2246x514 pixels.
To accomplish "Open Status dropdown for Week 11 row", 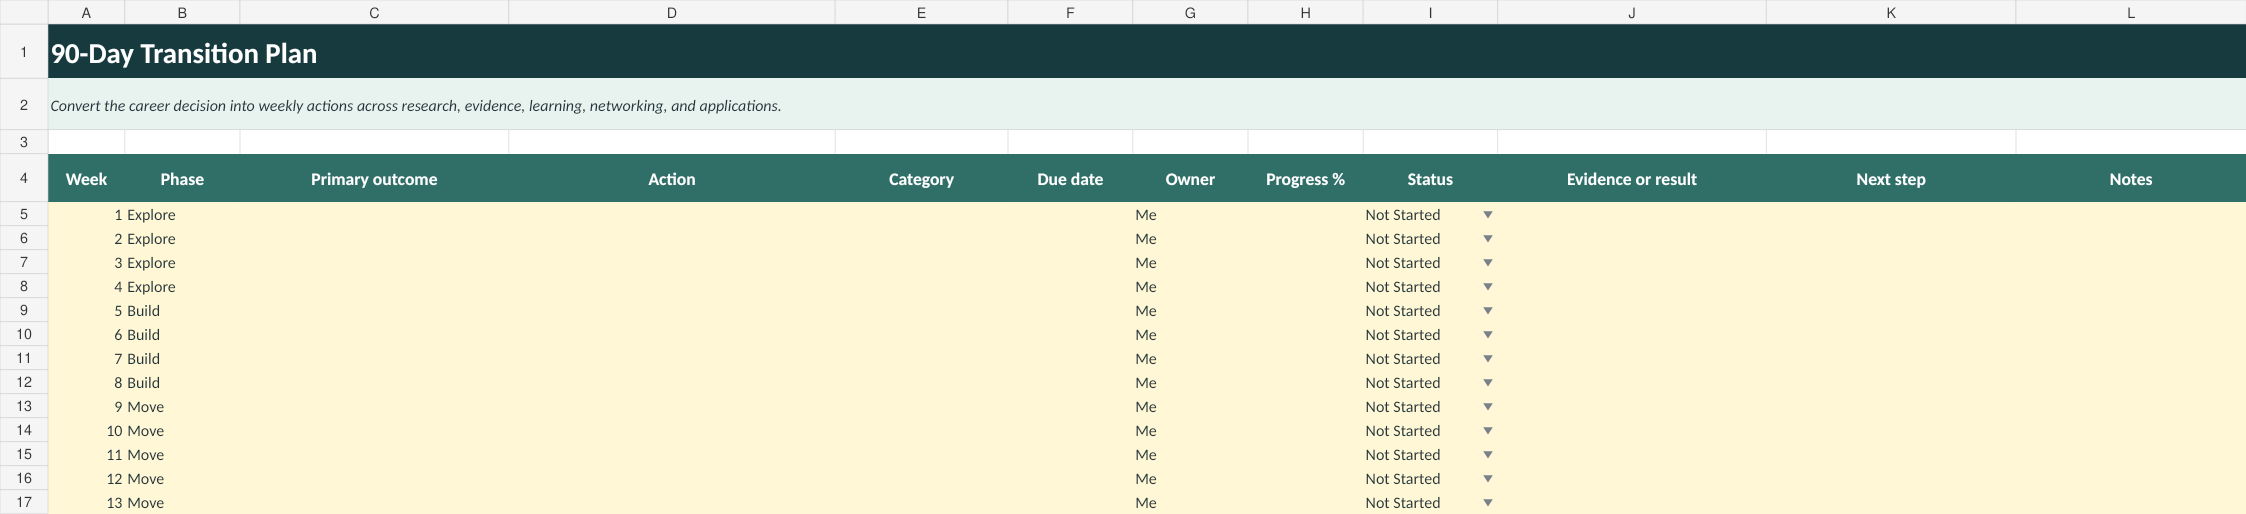I will point(1487,455).
